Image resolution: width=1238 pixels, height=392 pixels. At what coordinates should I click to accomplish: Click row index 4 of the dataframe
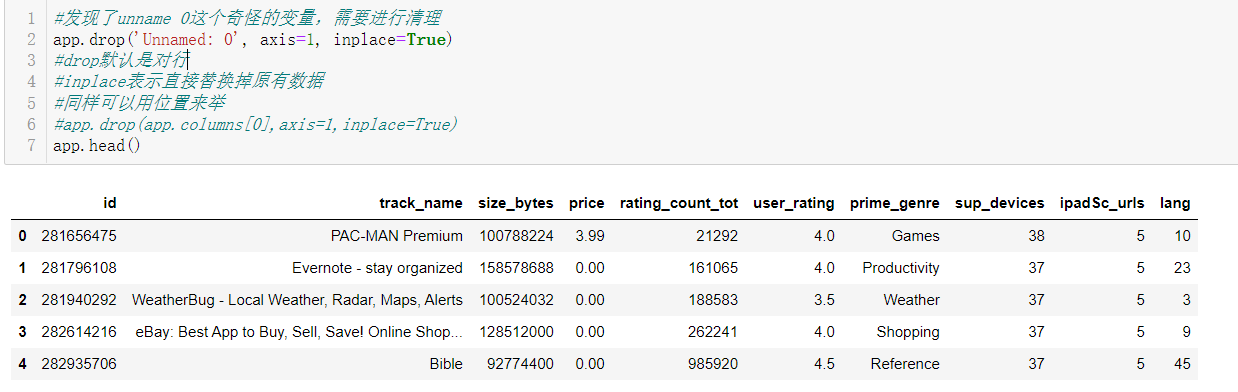coord(22,364)
